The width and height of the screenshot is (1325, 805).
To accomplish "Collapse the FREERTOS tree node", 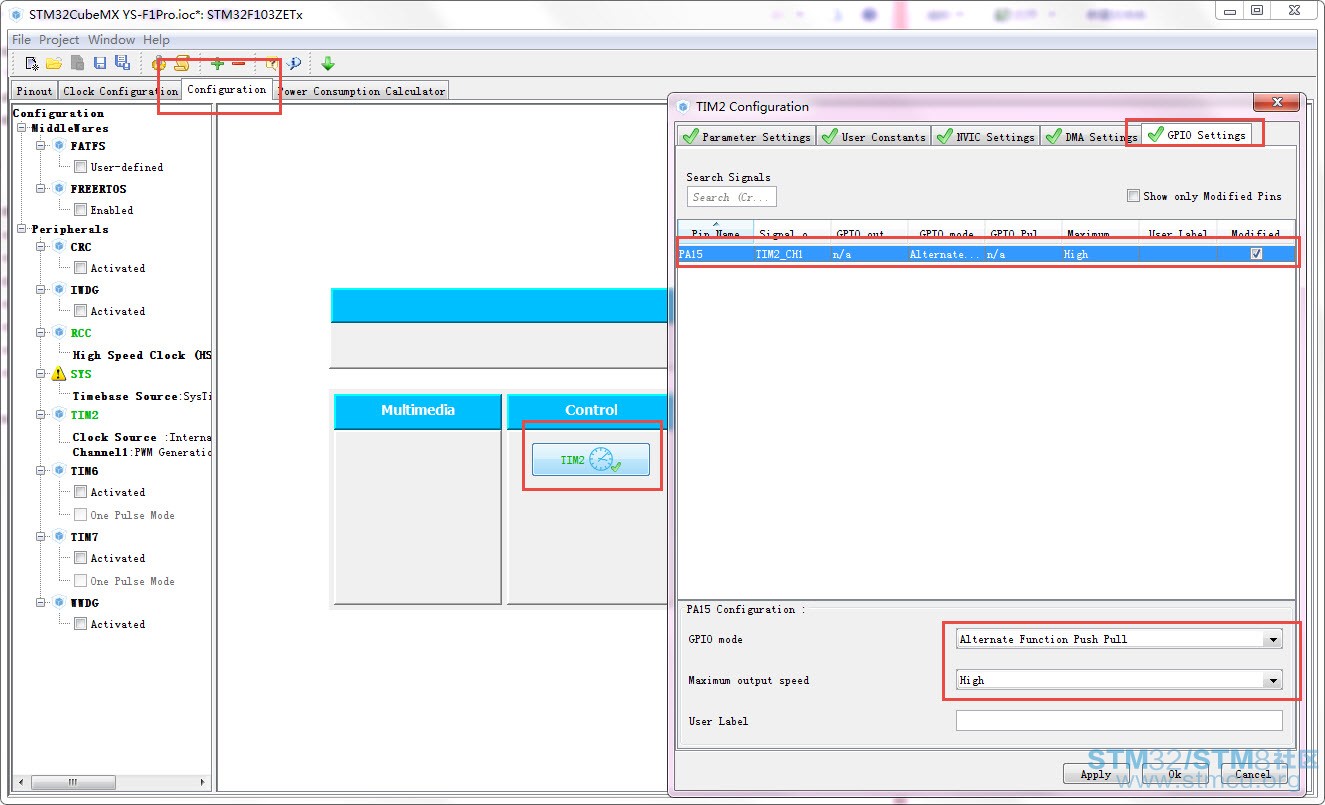I will 42,189.
